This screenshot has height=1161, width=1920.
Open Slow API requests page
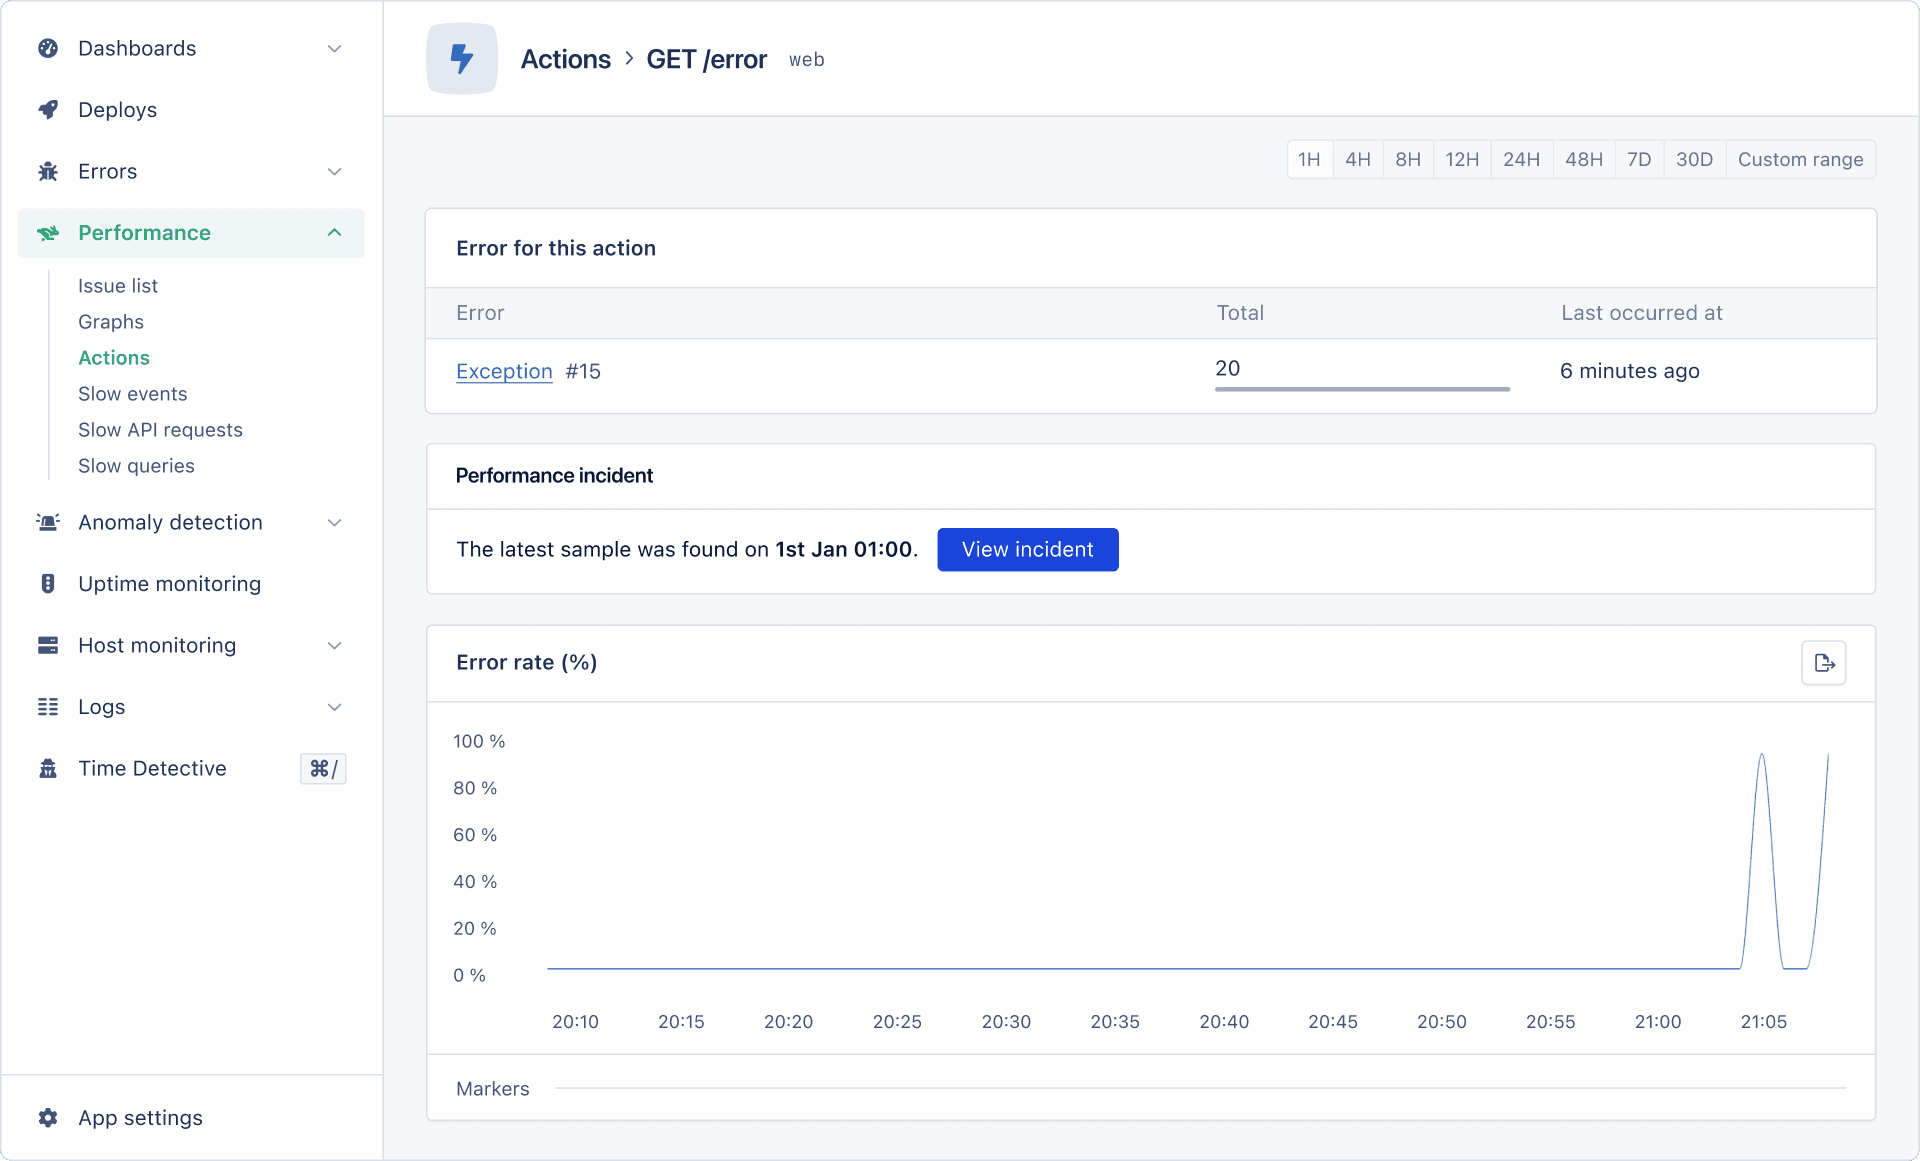coord(160,430)
